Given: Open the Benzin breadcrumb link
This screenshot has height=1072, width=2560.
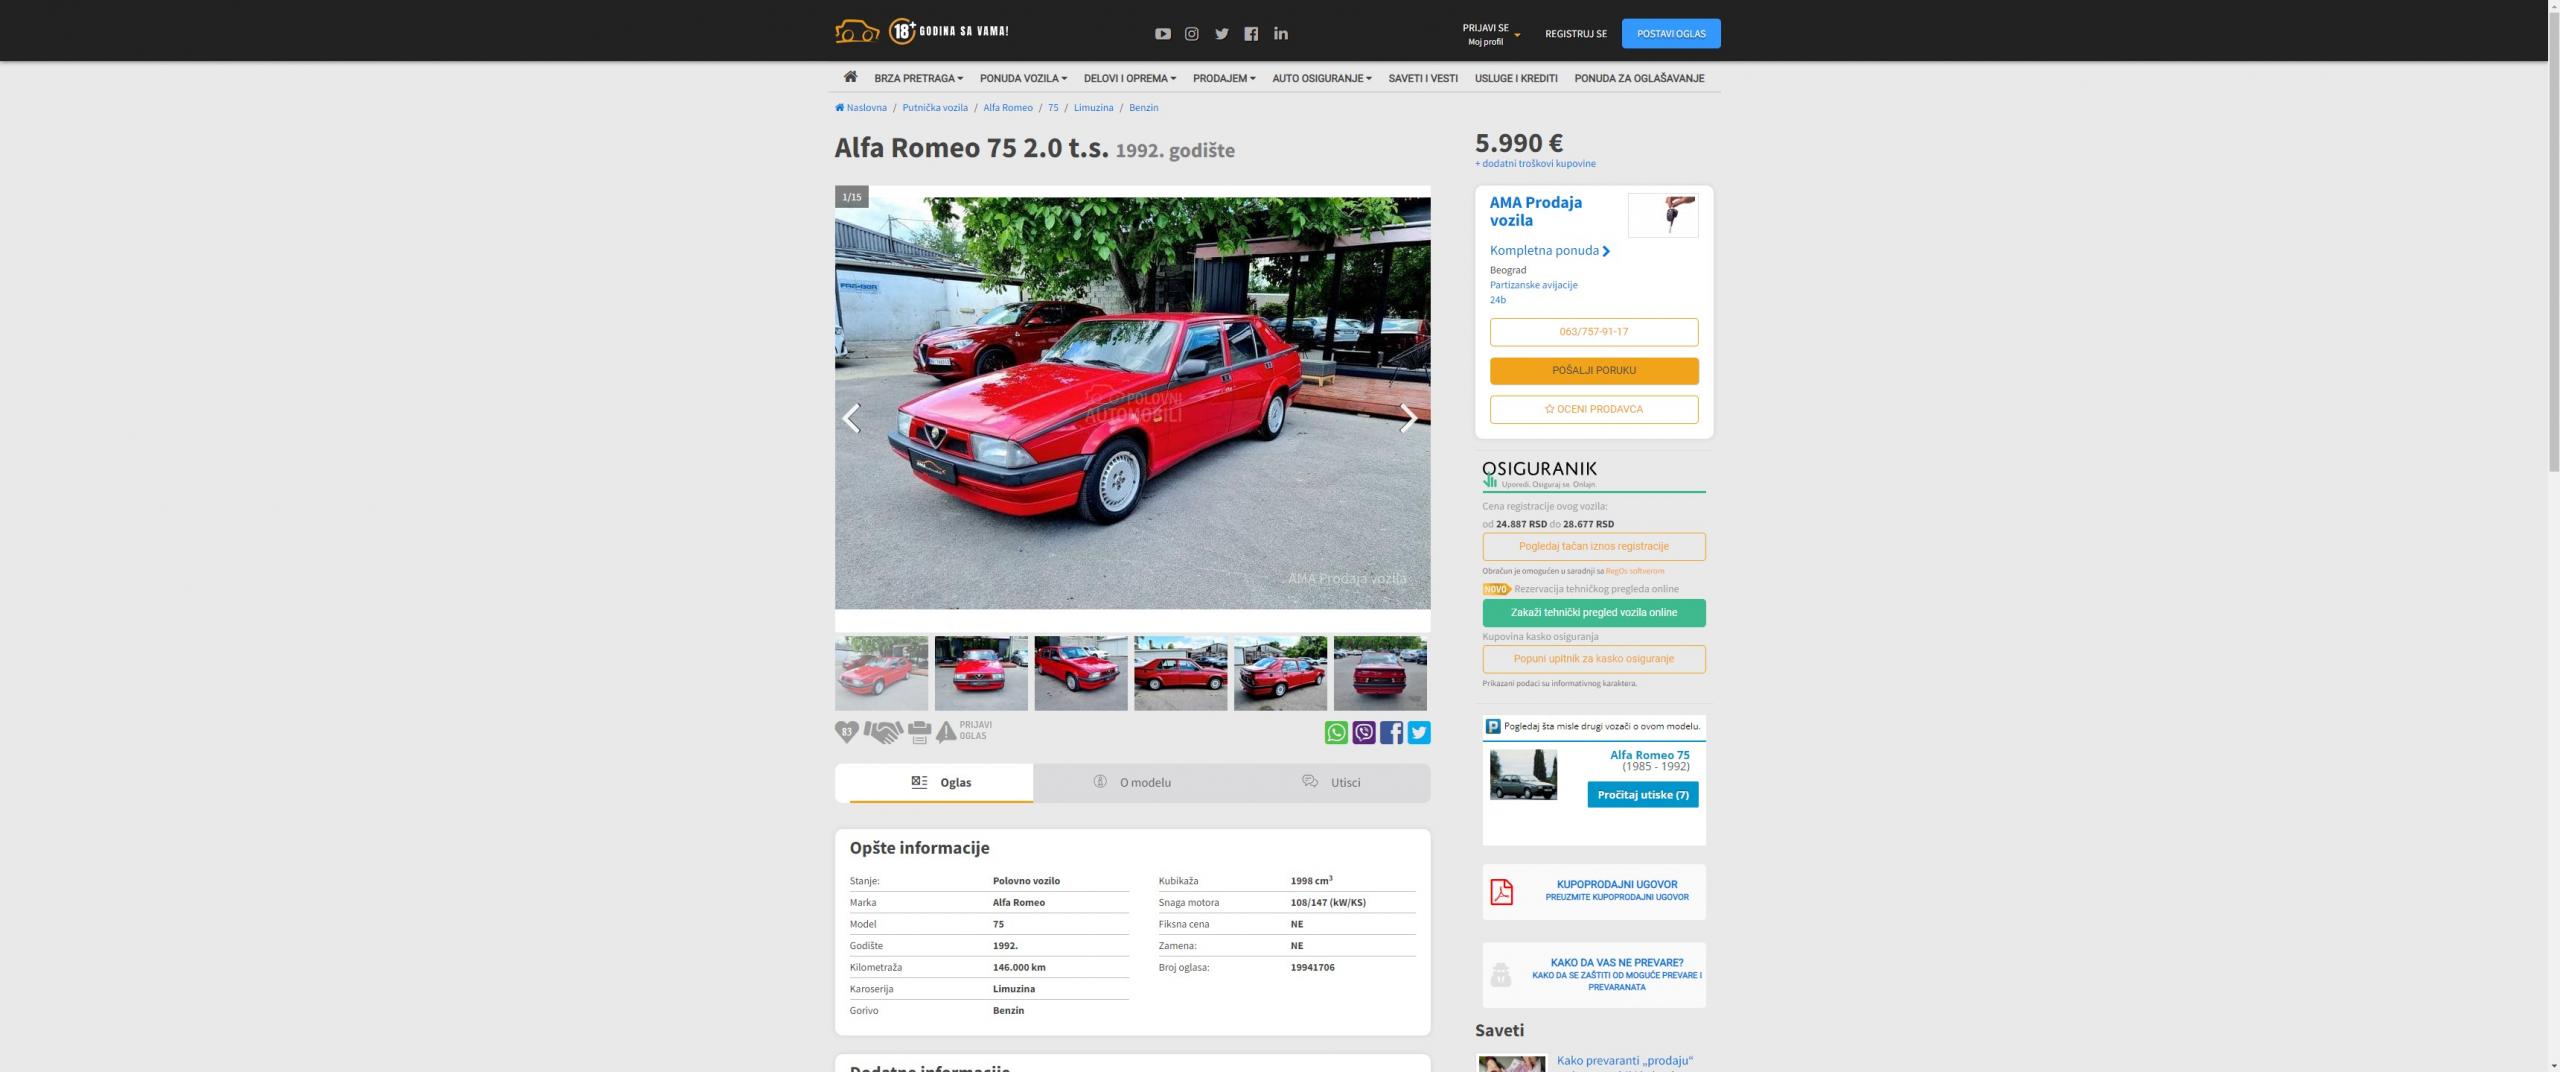Looking at the screenshot, I should tap(1143, 108).
